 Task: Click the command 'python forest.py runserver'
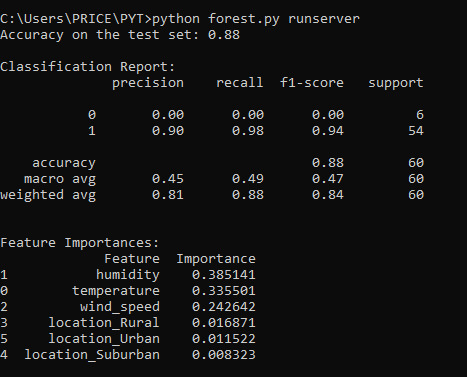256,19
